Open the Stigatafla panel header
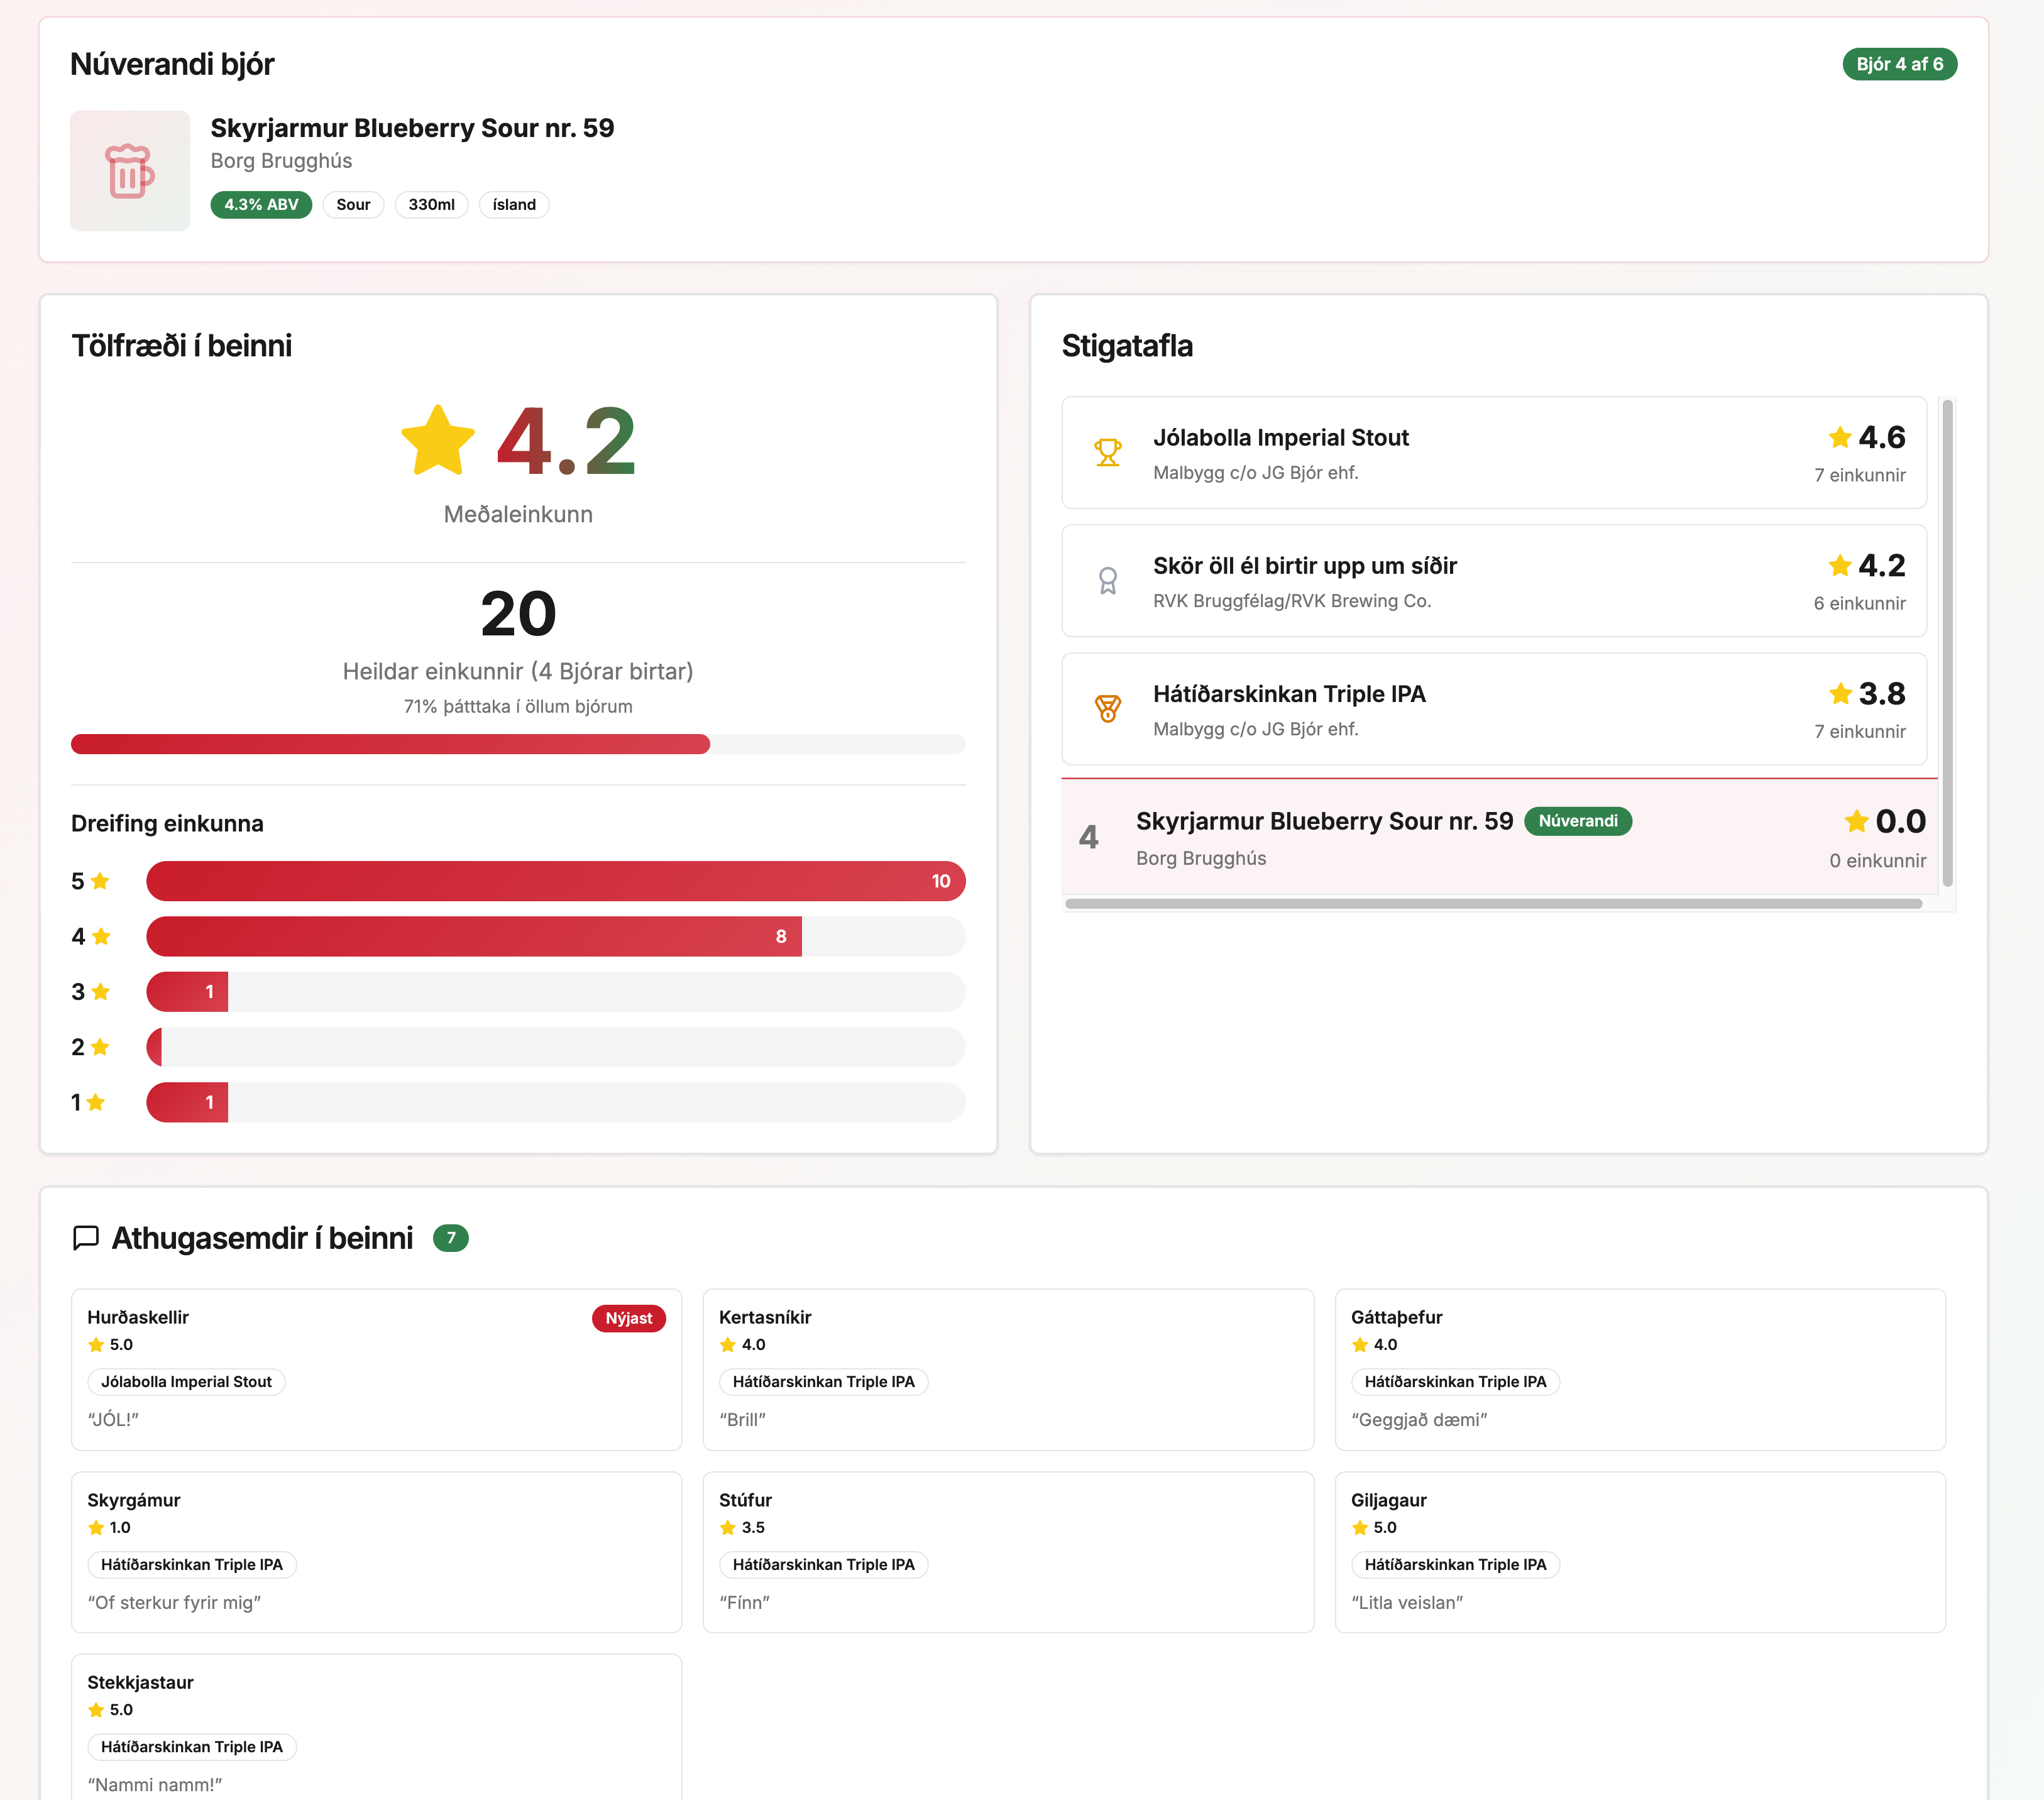Image resolution: width=2044 pixels, height=1800 pixels. point(1127,346)
